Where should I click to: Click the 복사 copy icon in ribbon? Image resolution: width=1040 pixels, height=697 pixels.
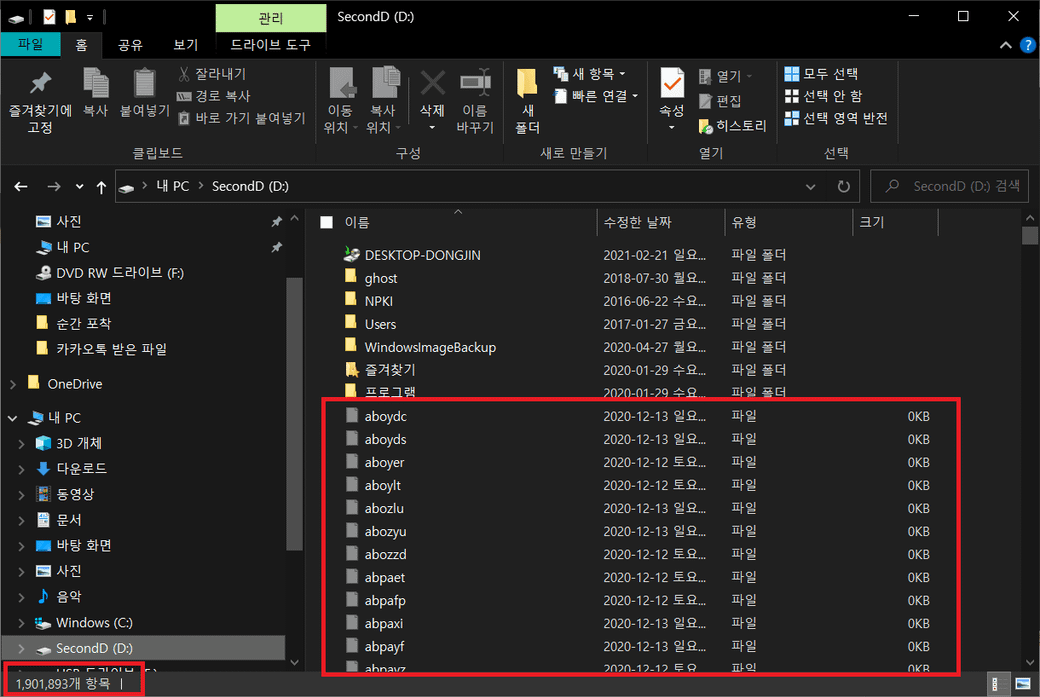[95, 84]
